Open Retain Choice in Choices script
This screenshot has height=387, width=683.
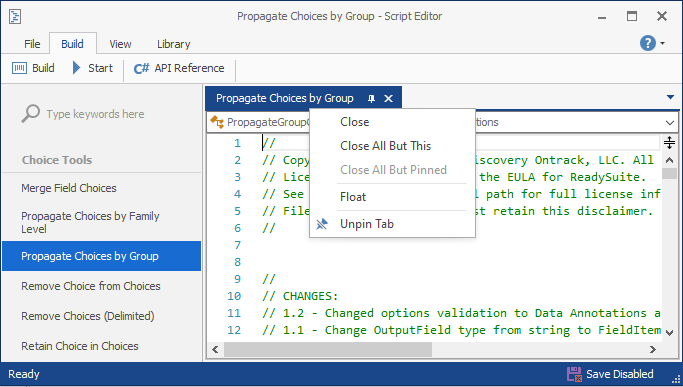pyautogui.click(x=101, y=346)
